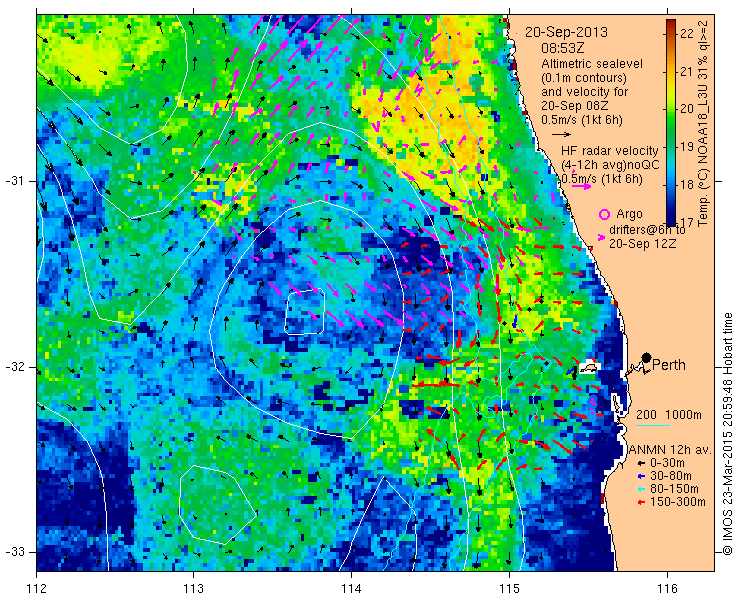Click the red 150-300m ANMN arrow symbol

coord(640,502)
